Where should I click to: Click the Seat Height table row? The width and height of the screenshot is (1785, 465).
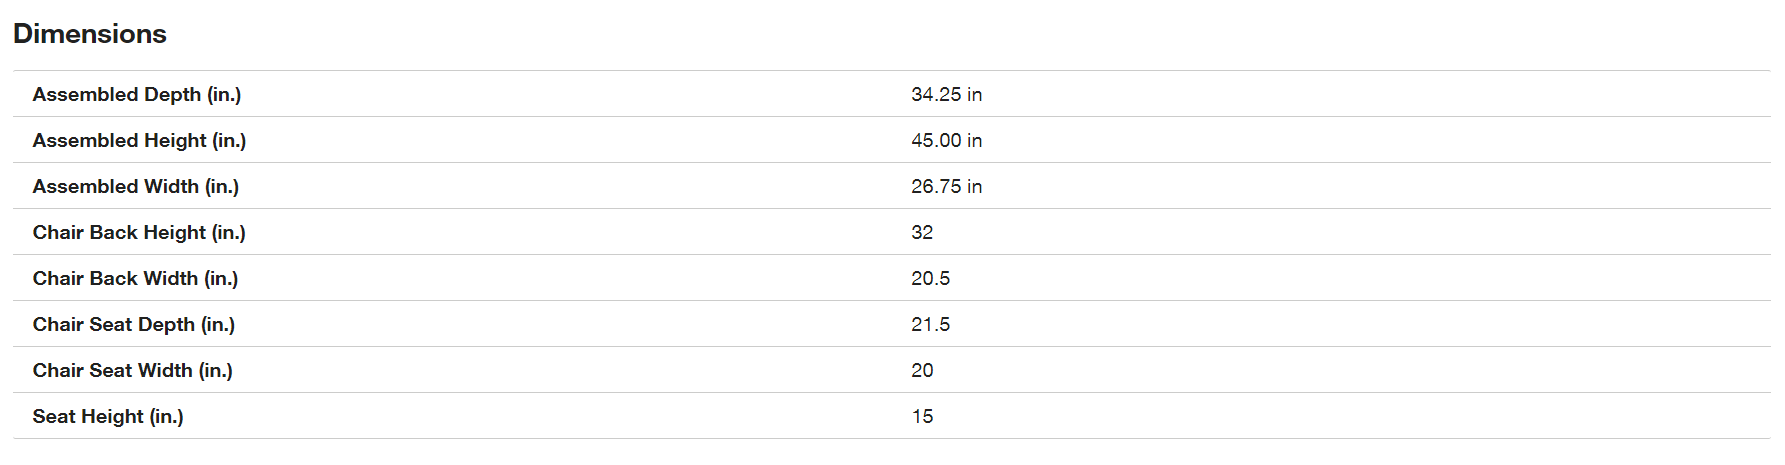892,416
